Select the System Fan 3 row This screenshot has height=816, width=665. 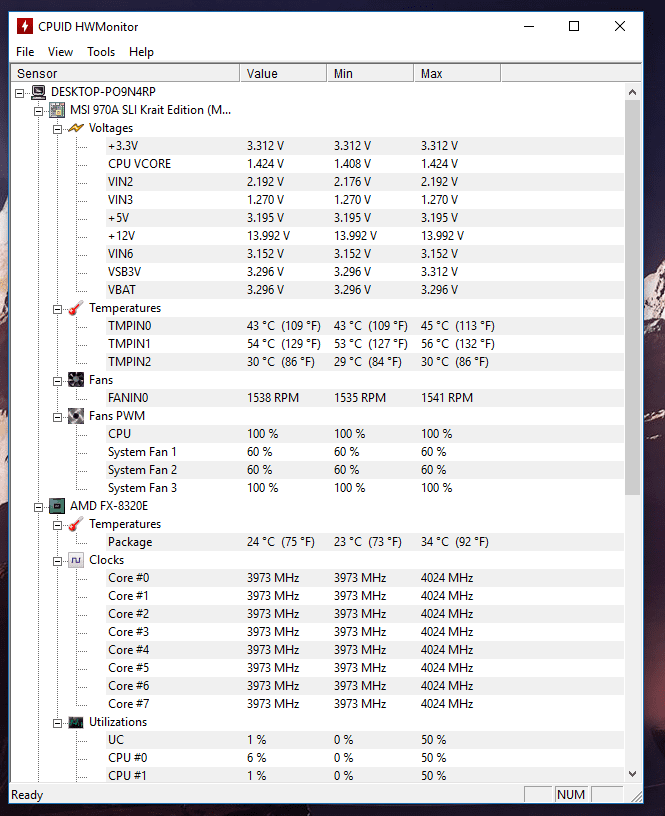pos(365,488)
